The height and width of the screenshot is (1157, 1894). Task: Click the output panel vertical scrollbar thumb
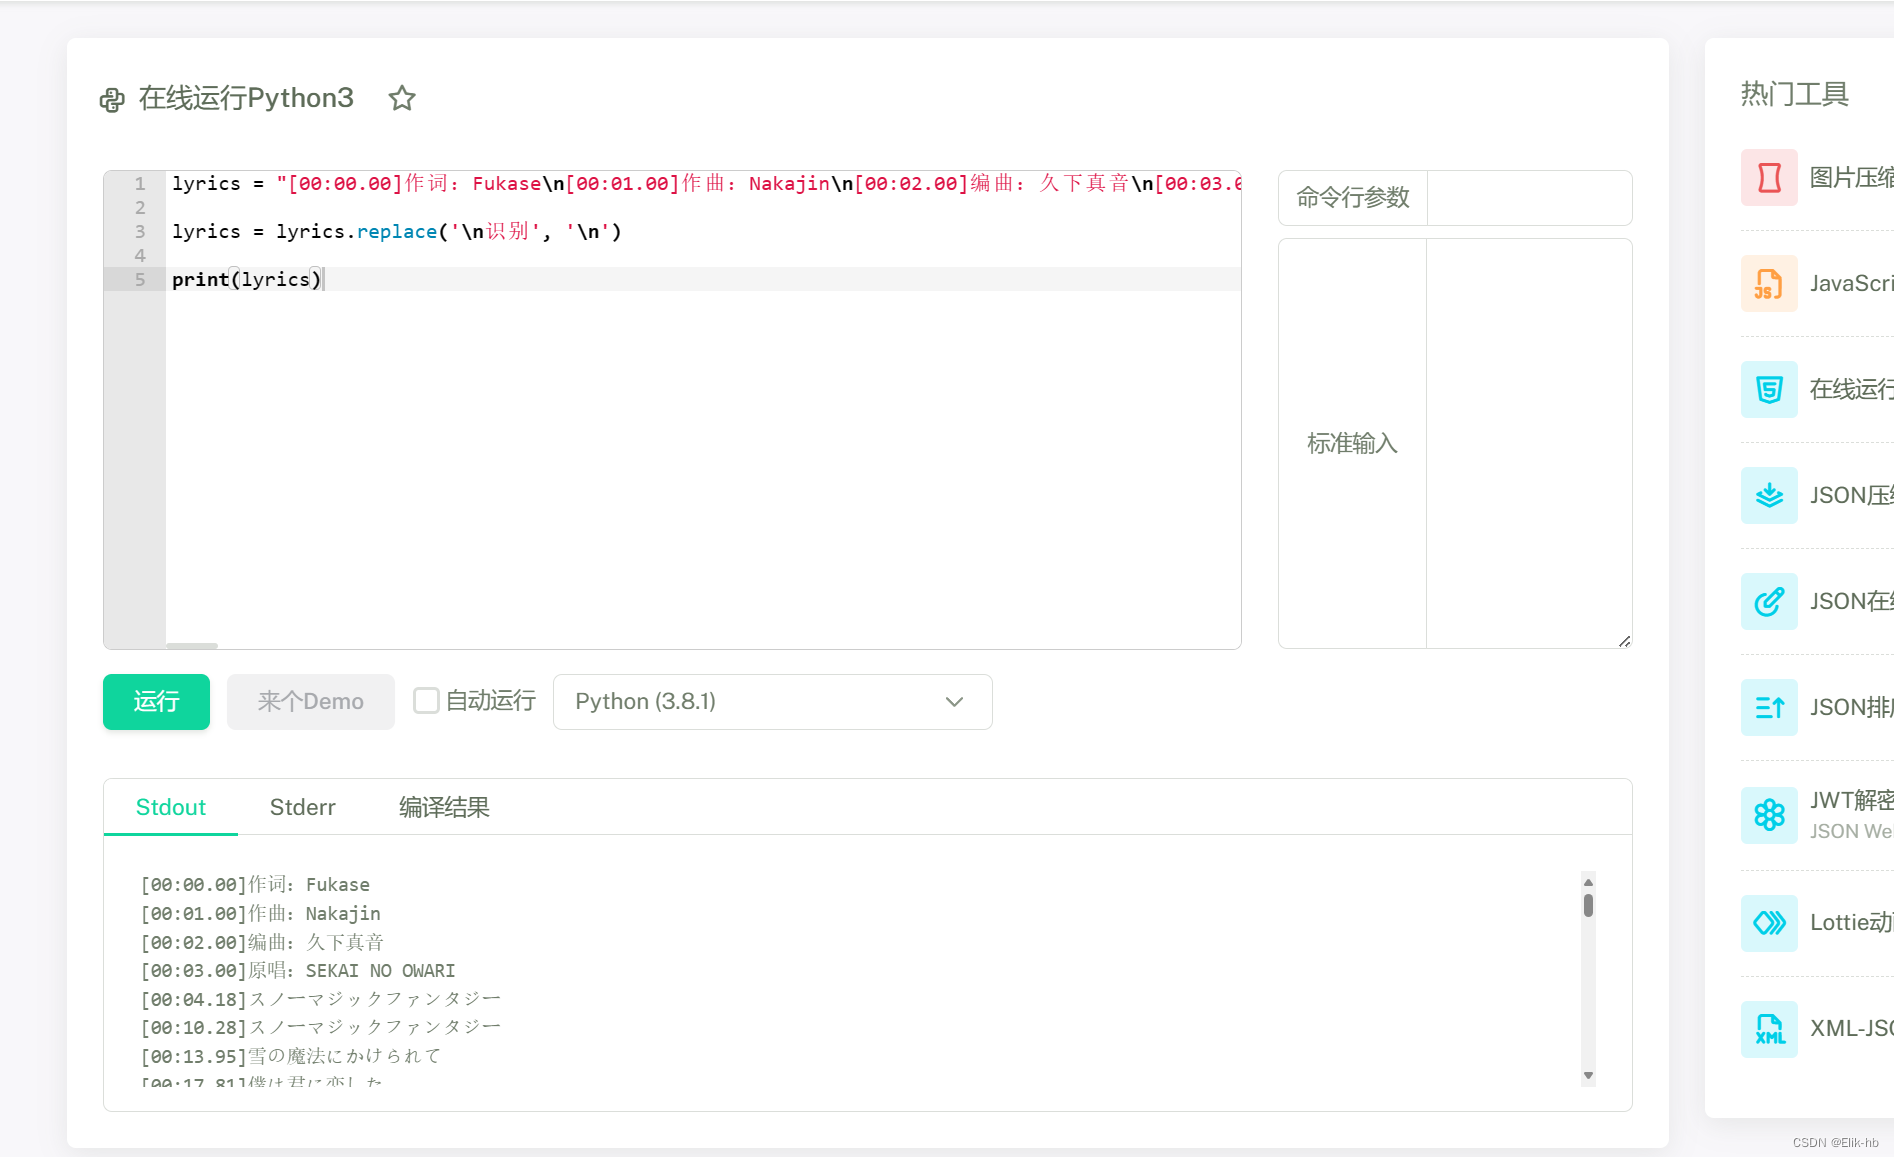(1588, 905)
